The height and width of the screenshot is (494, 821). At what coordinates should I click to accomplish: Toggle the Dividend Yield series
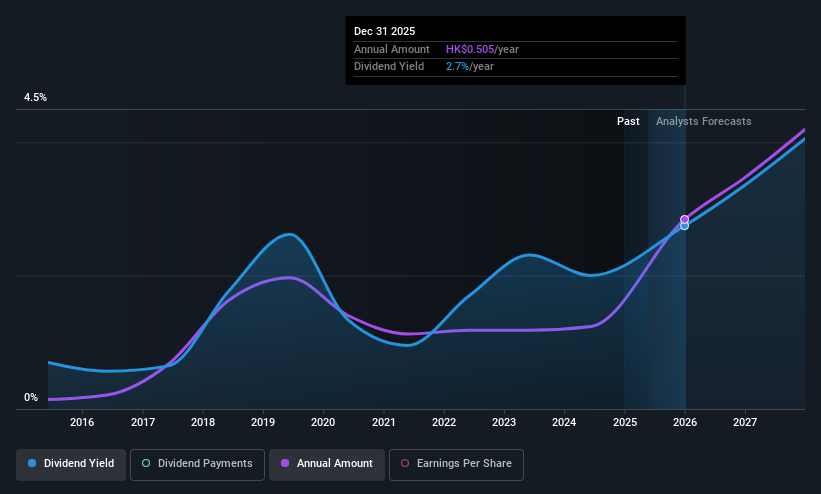point(71,464)
